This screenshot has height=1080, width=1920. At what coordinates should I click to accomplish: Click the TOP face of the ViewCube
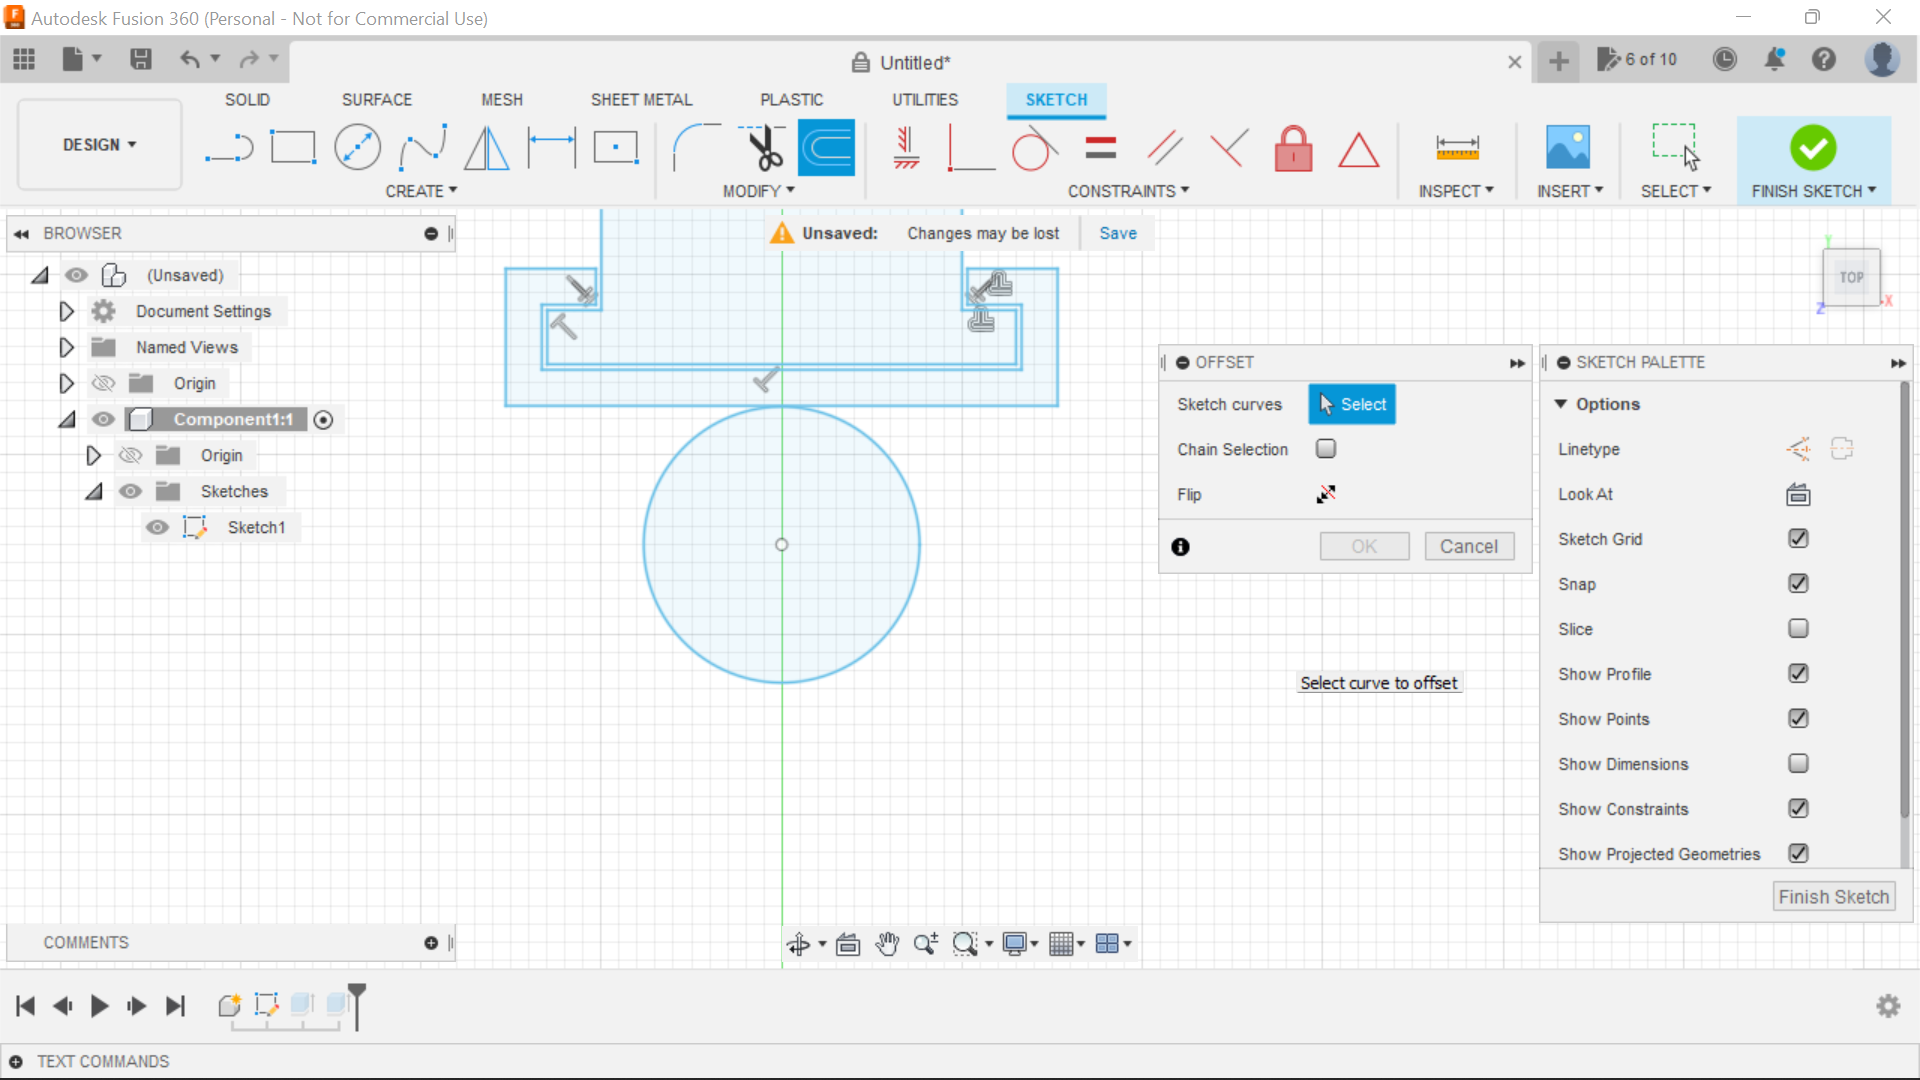click(x=1852, y=277)
